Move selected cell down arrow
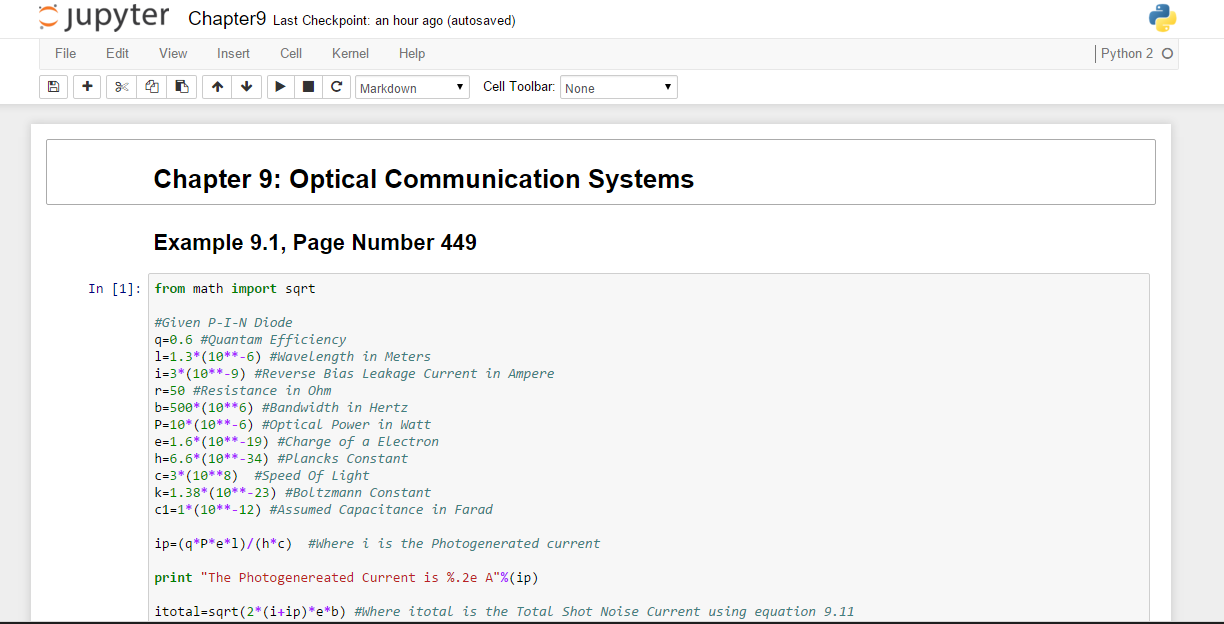The height and width of the screenshot is (624, 1224). click(x=246, y=87)
